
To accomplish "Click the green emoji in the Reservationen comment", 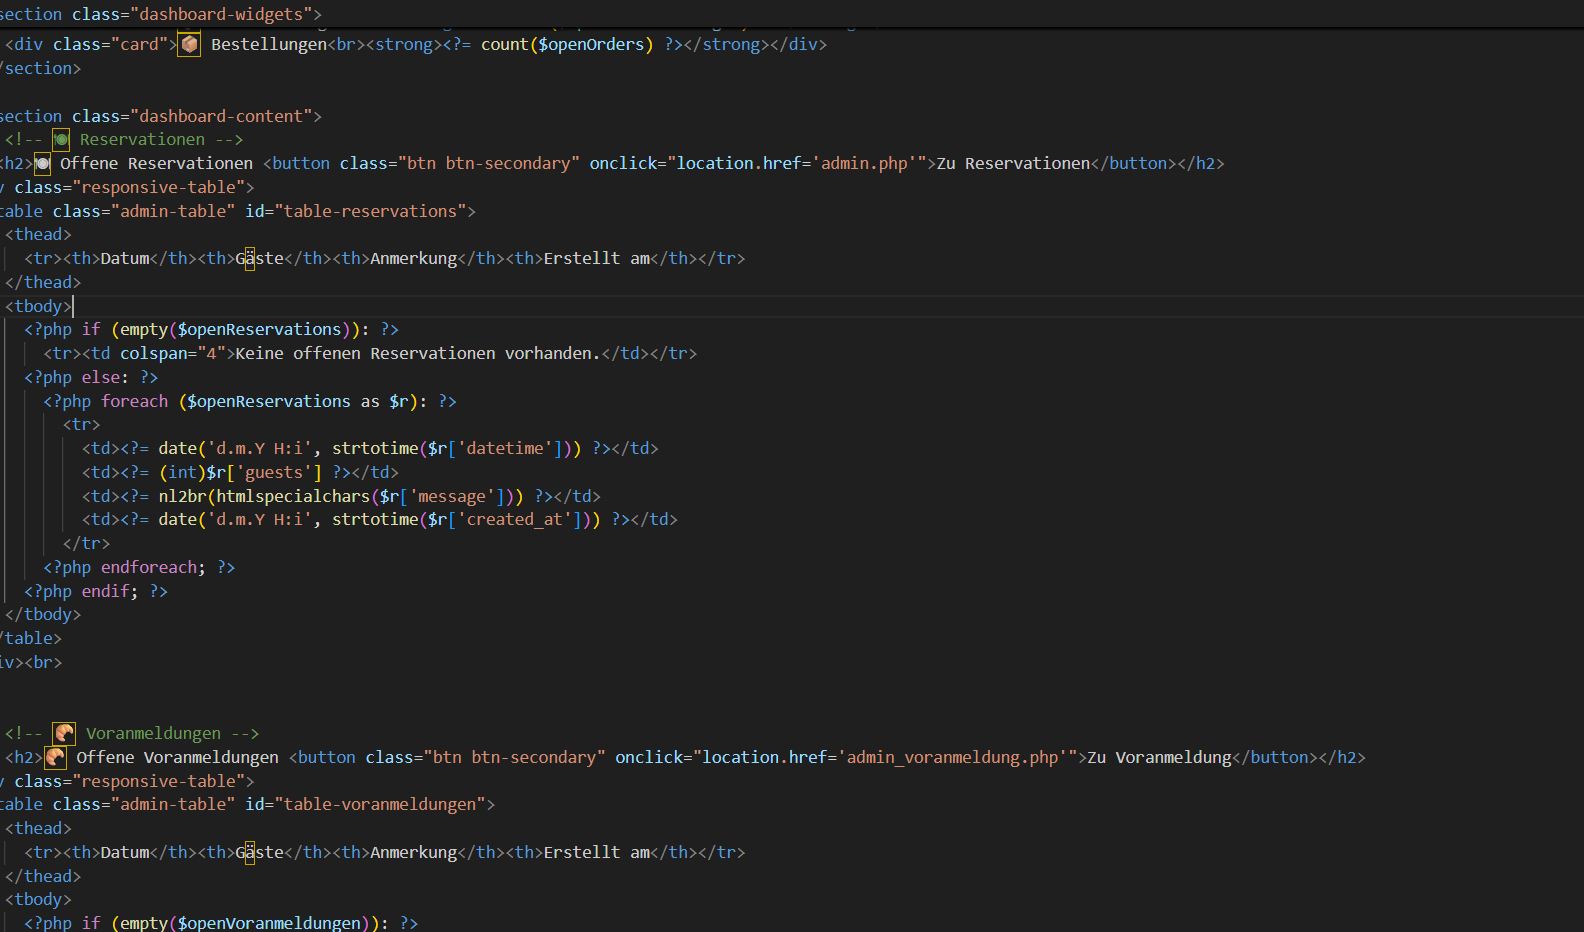I will [x=61, y=140].
